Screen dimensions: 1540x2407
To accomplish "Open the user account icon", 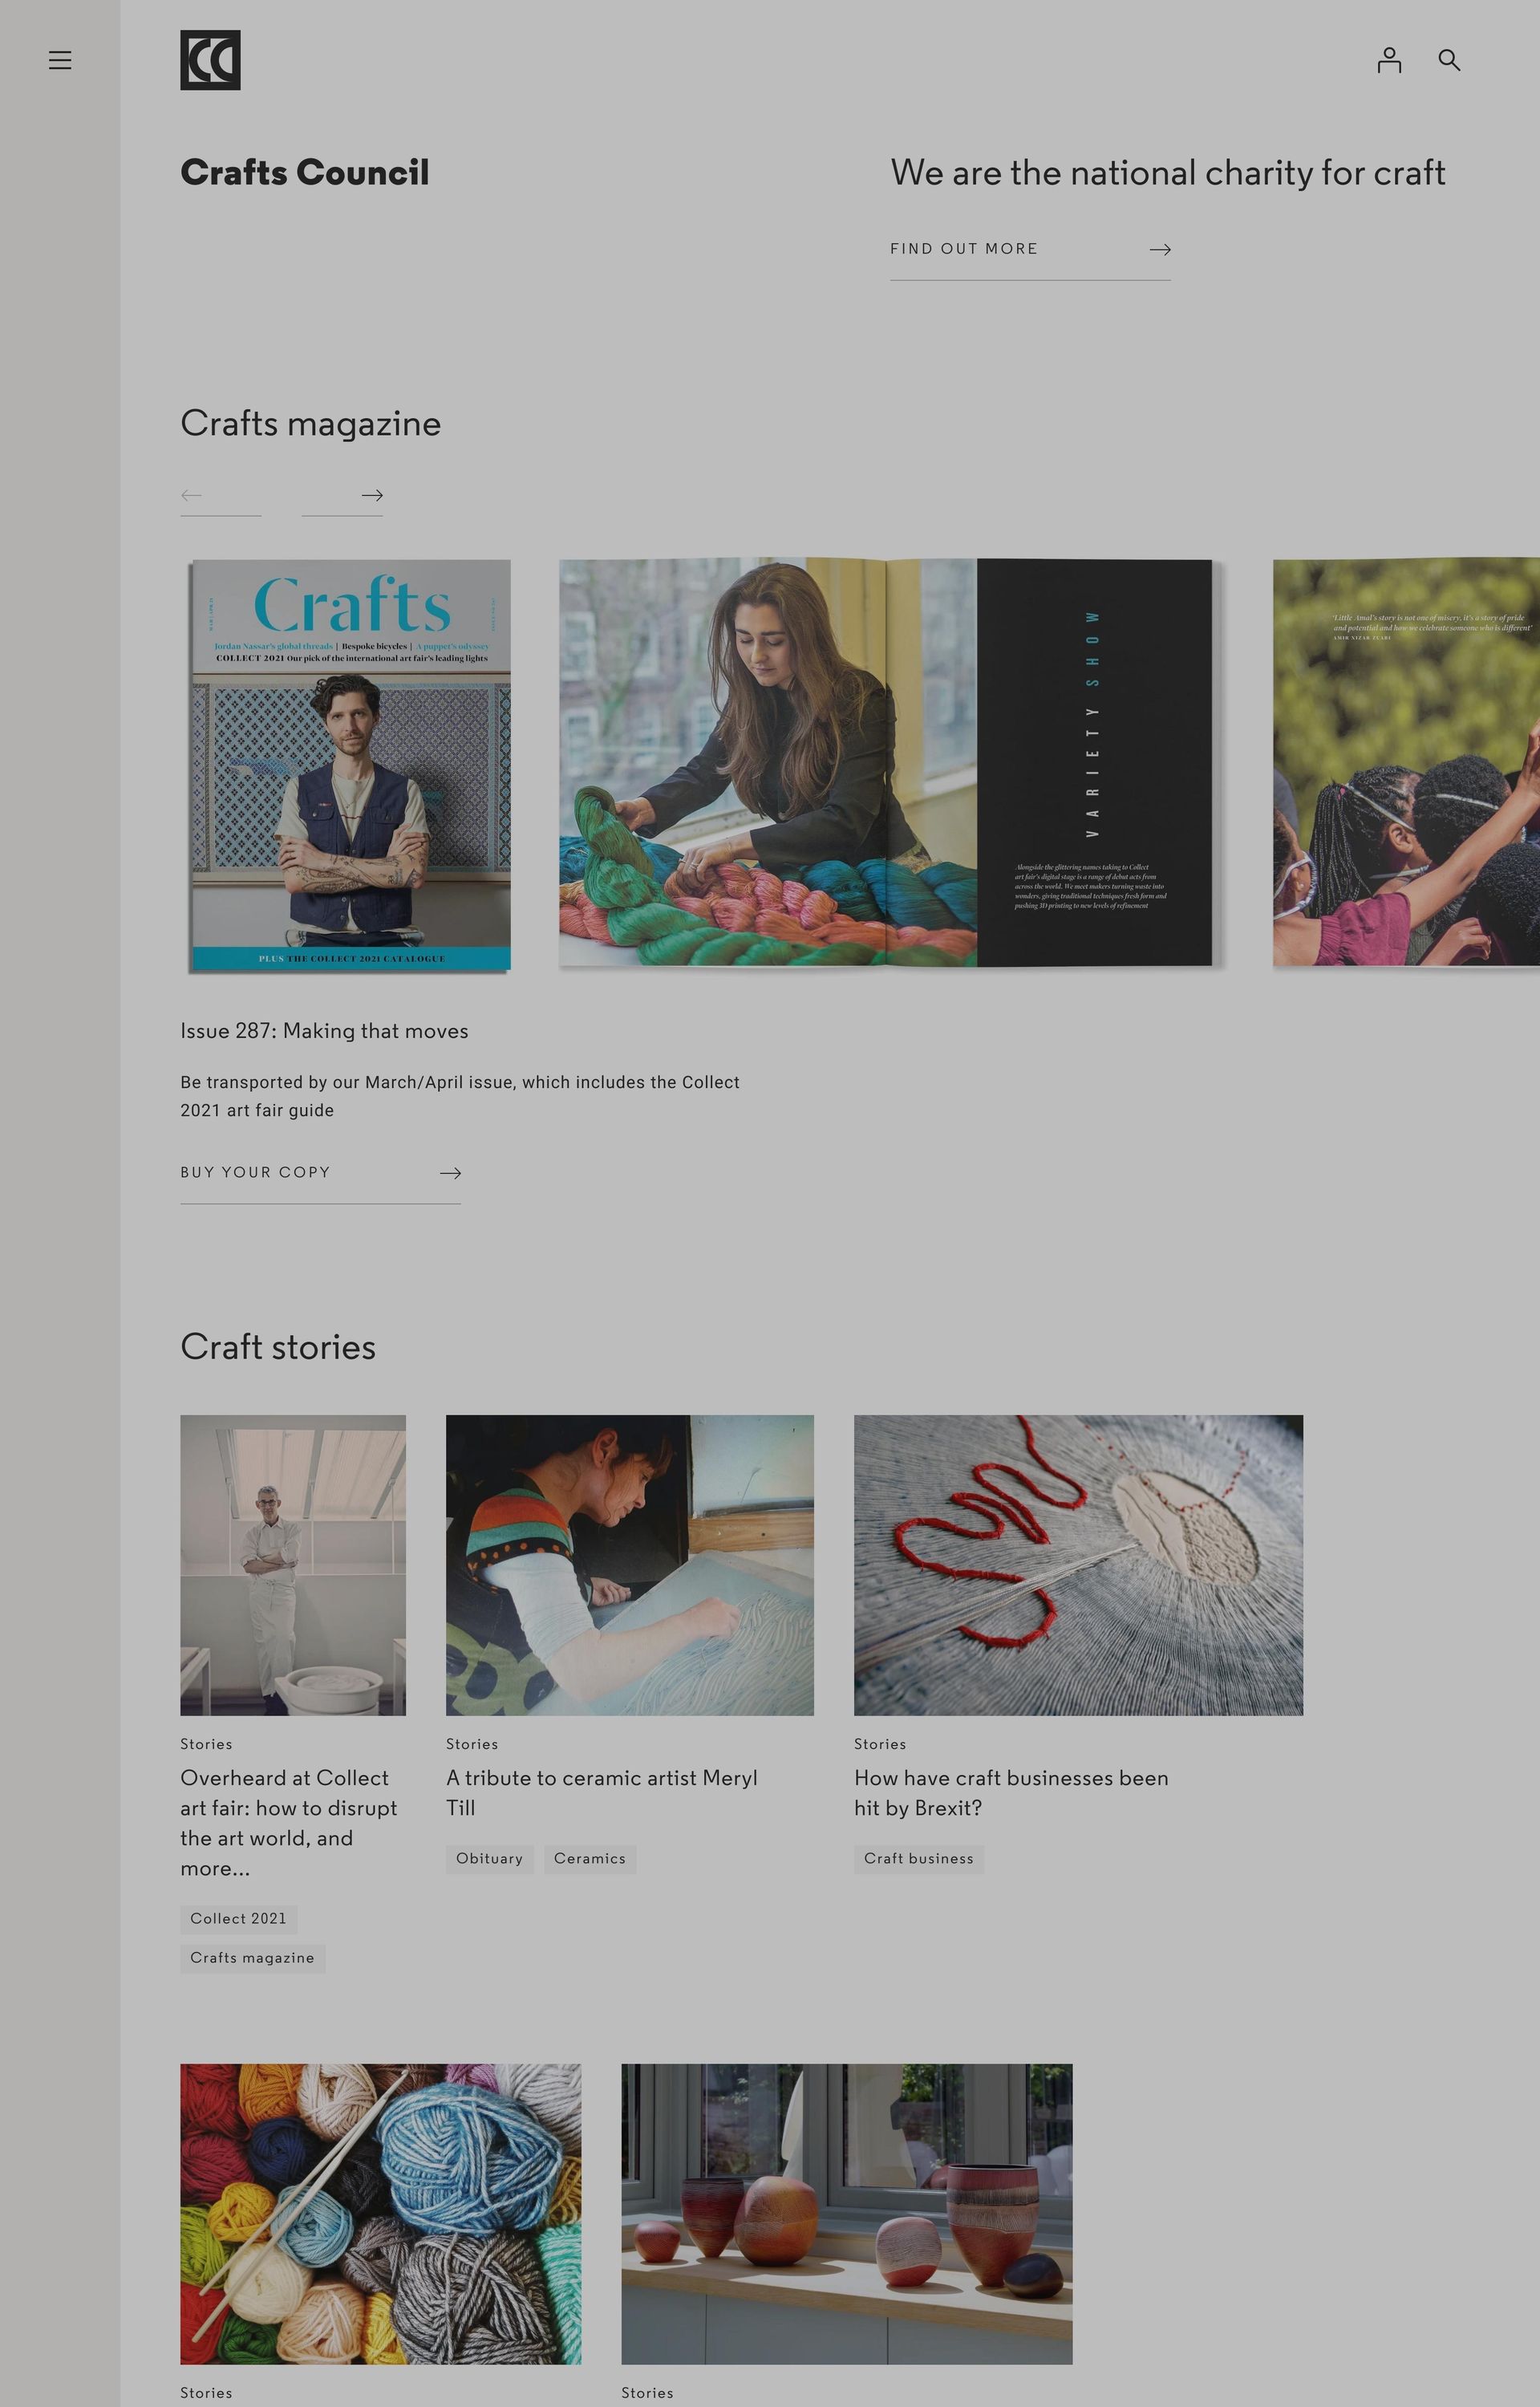I will [x=1389, y=60].
